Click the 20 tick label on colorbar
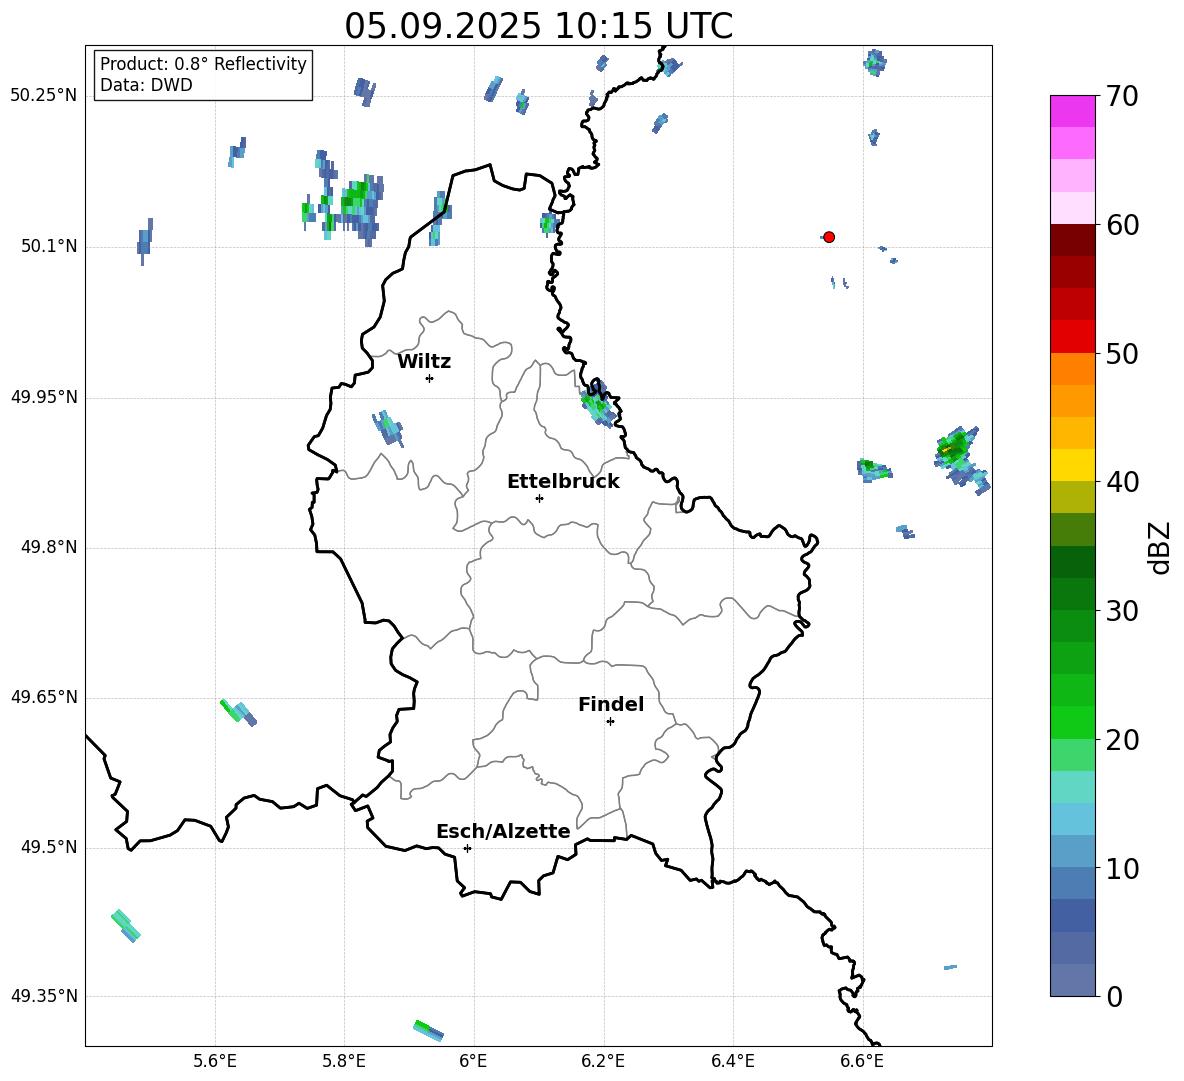 pos(1121,740)
